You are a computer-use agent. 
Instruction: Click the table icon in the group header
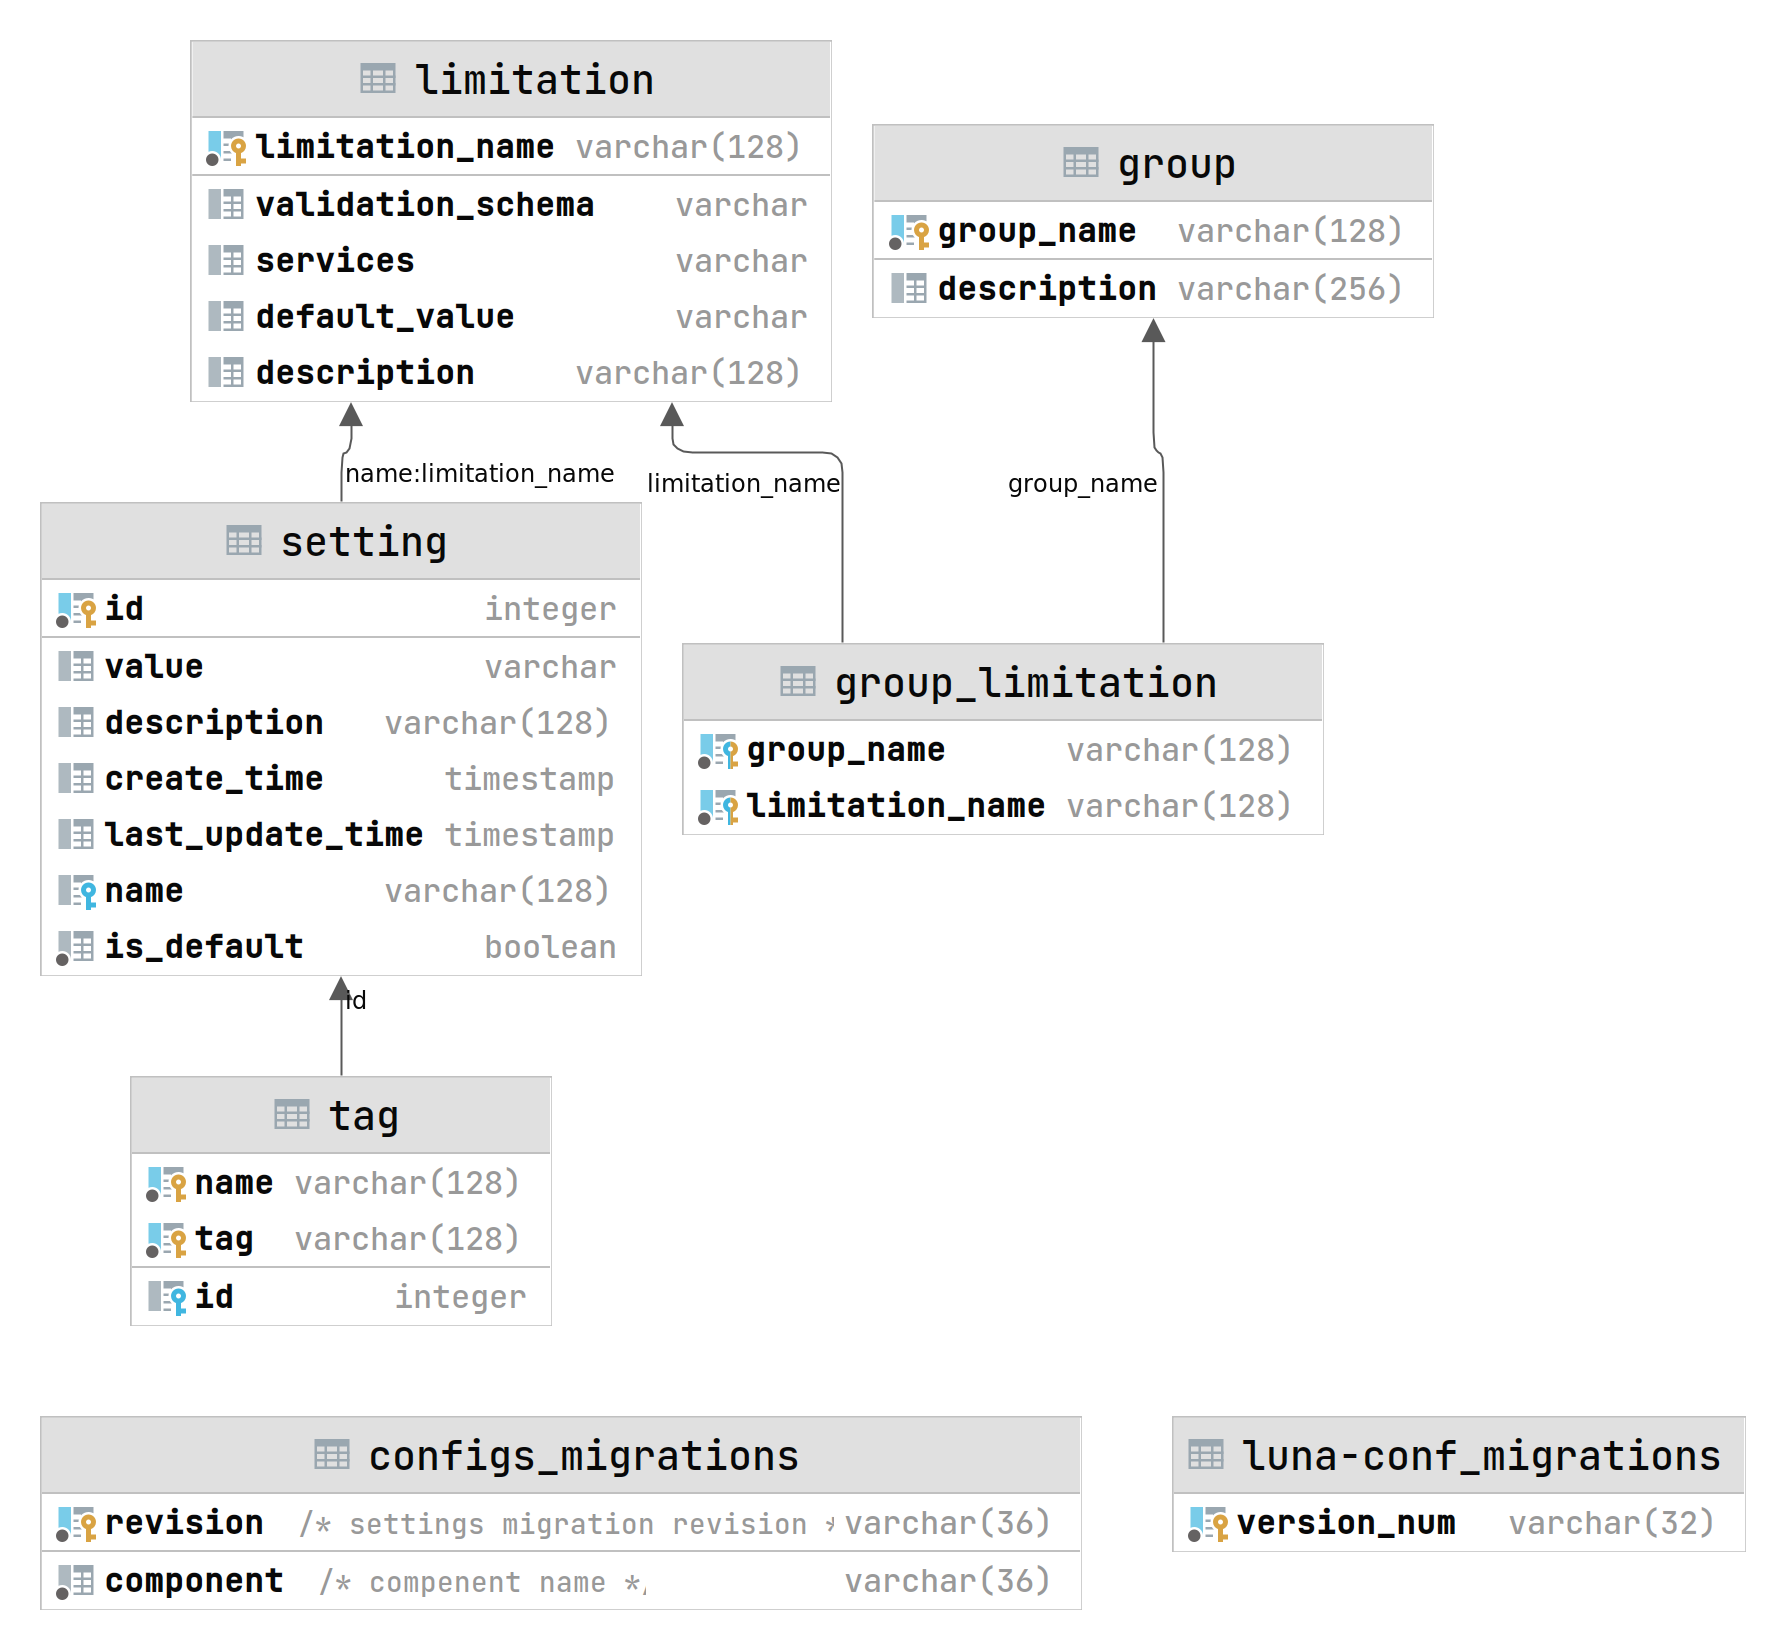1080,163
